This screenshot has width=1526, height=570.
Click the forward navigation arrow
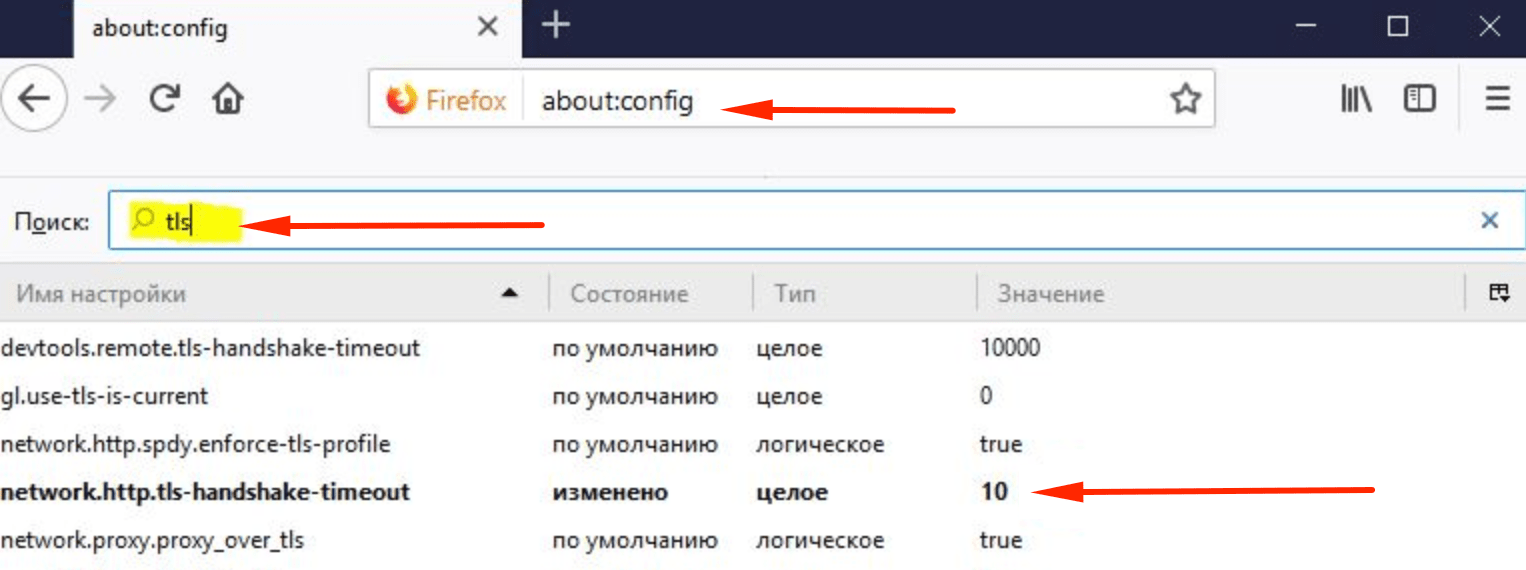tap(100, 99)
